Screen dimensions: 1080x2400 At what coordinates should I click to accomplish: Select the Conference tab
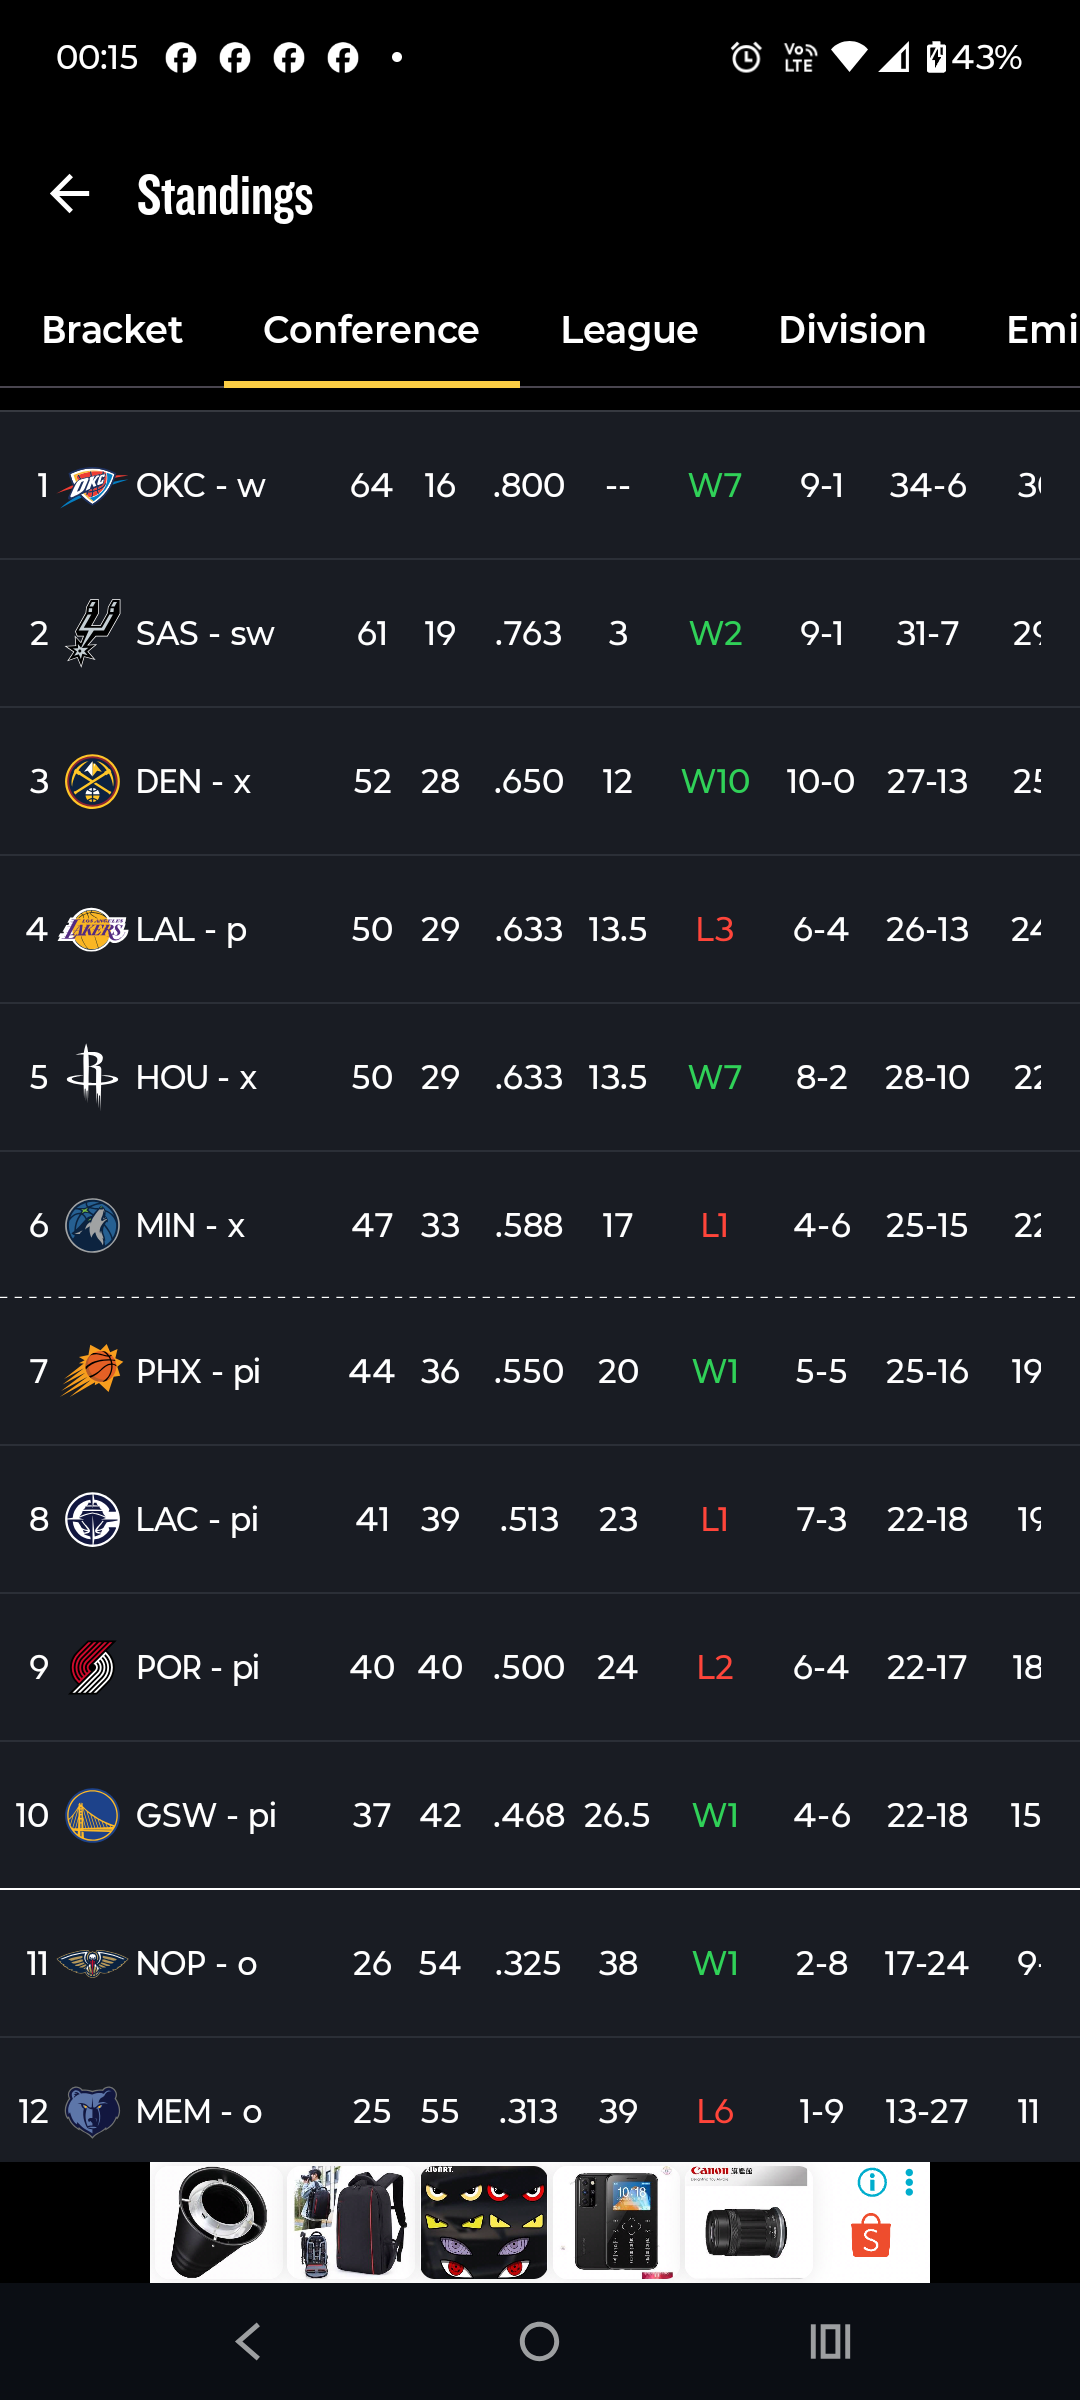(371, 330)
